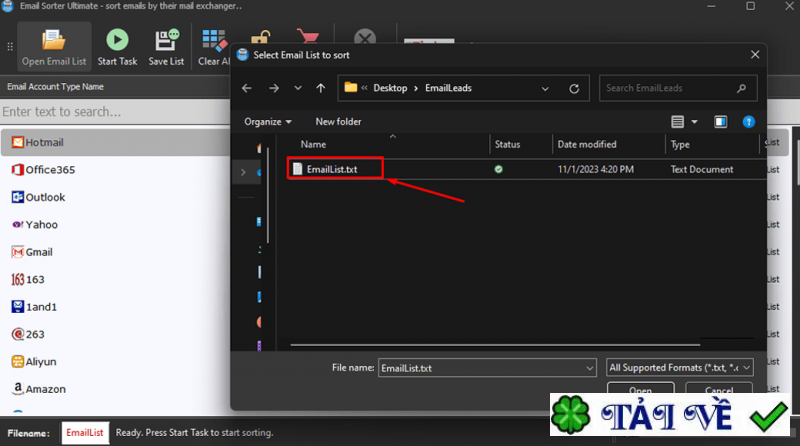Click the Gmail logo icon
Viewport: 800px width, 446px height.
pos(17,252)
